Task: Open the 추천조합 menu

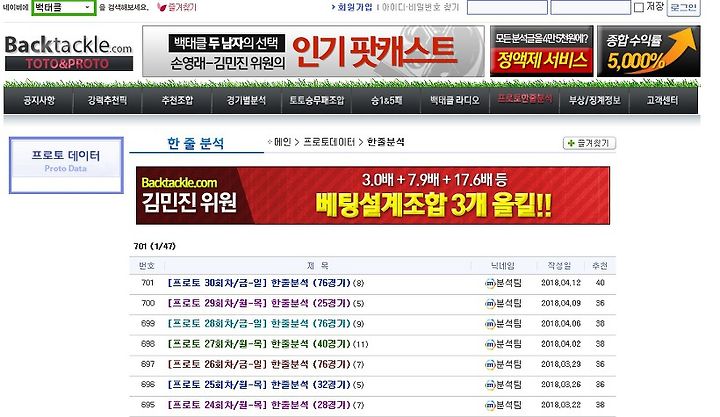Action: pos(177,100)
